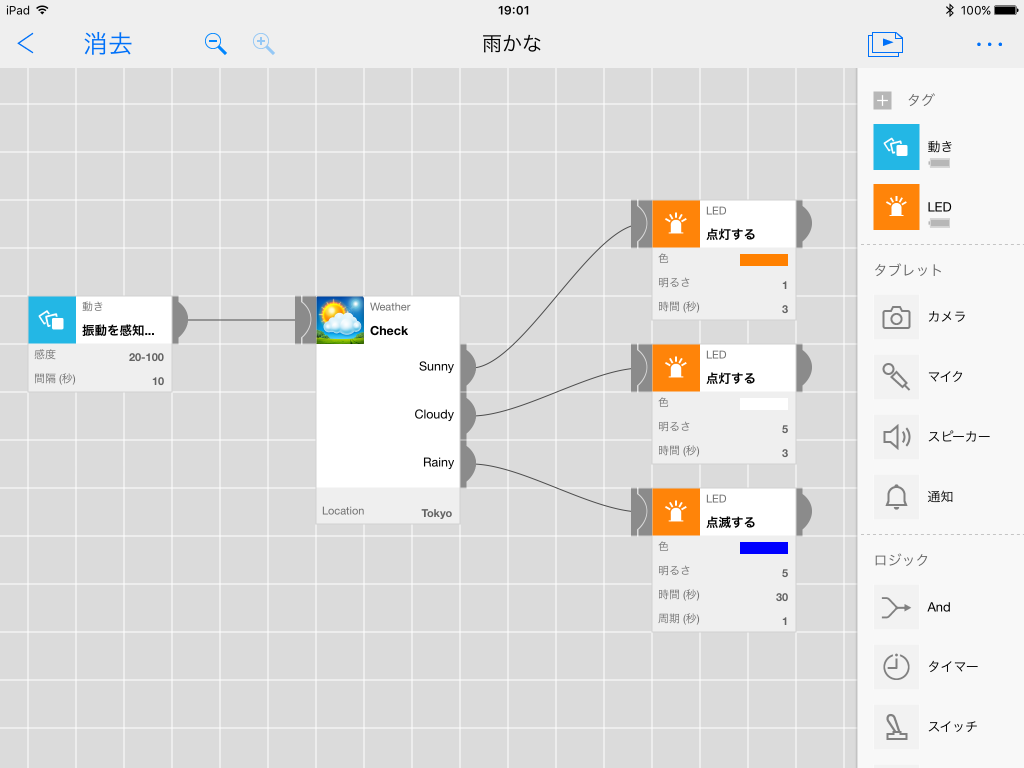The image size is (1024, 768).
Task: Edit 周期 period value on blinking LED
Action: coord(784,621)
